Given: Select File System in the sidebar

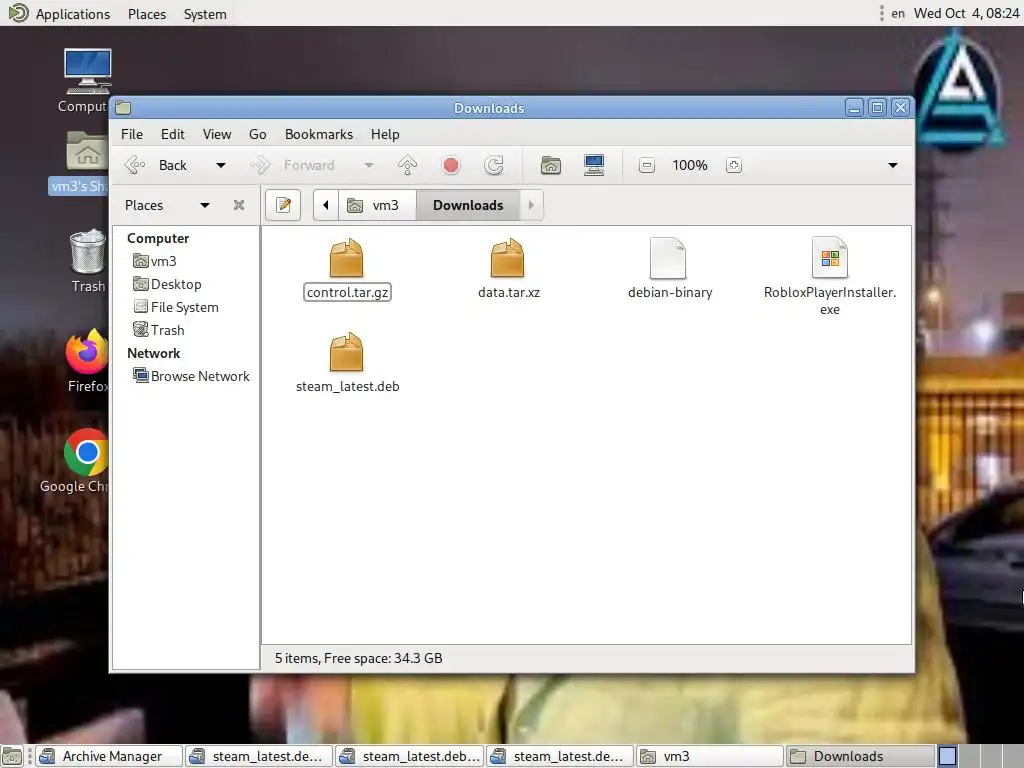Looking at the screenshot, I should point(176,307).
